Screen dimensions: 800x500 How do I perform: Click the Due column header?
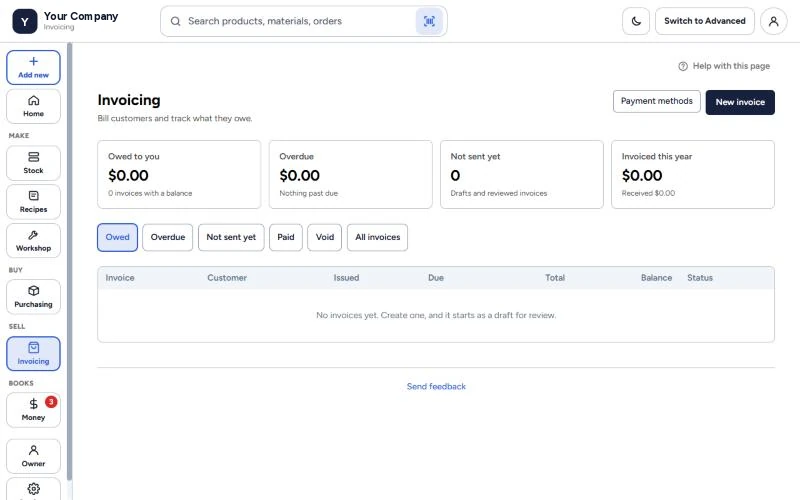436,278
